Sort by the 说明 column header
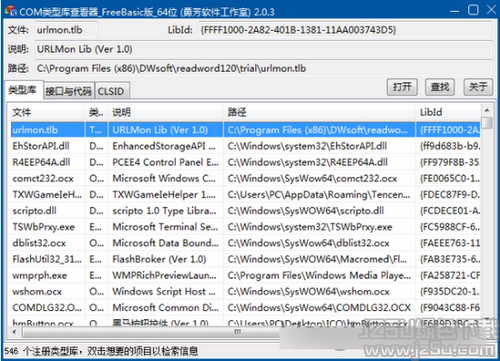This screenshot has width=500, height=361. click(x=165, y=112)
